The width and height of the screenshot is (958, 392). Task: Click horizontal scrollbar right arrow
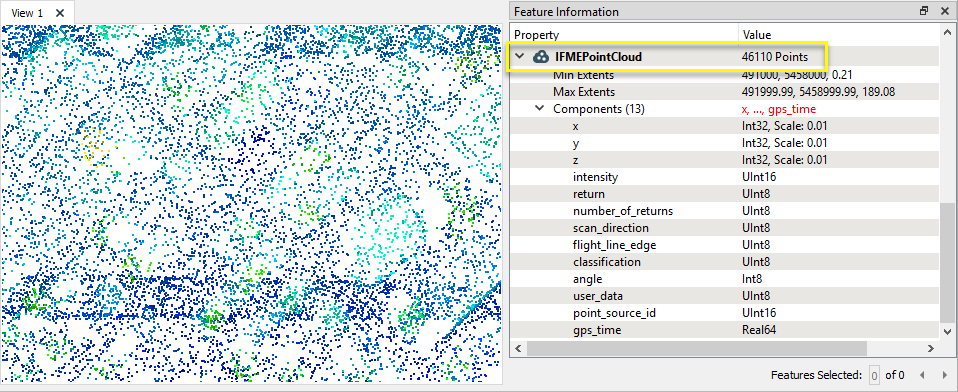click(x=931, y=348)
